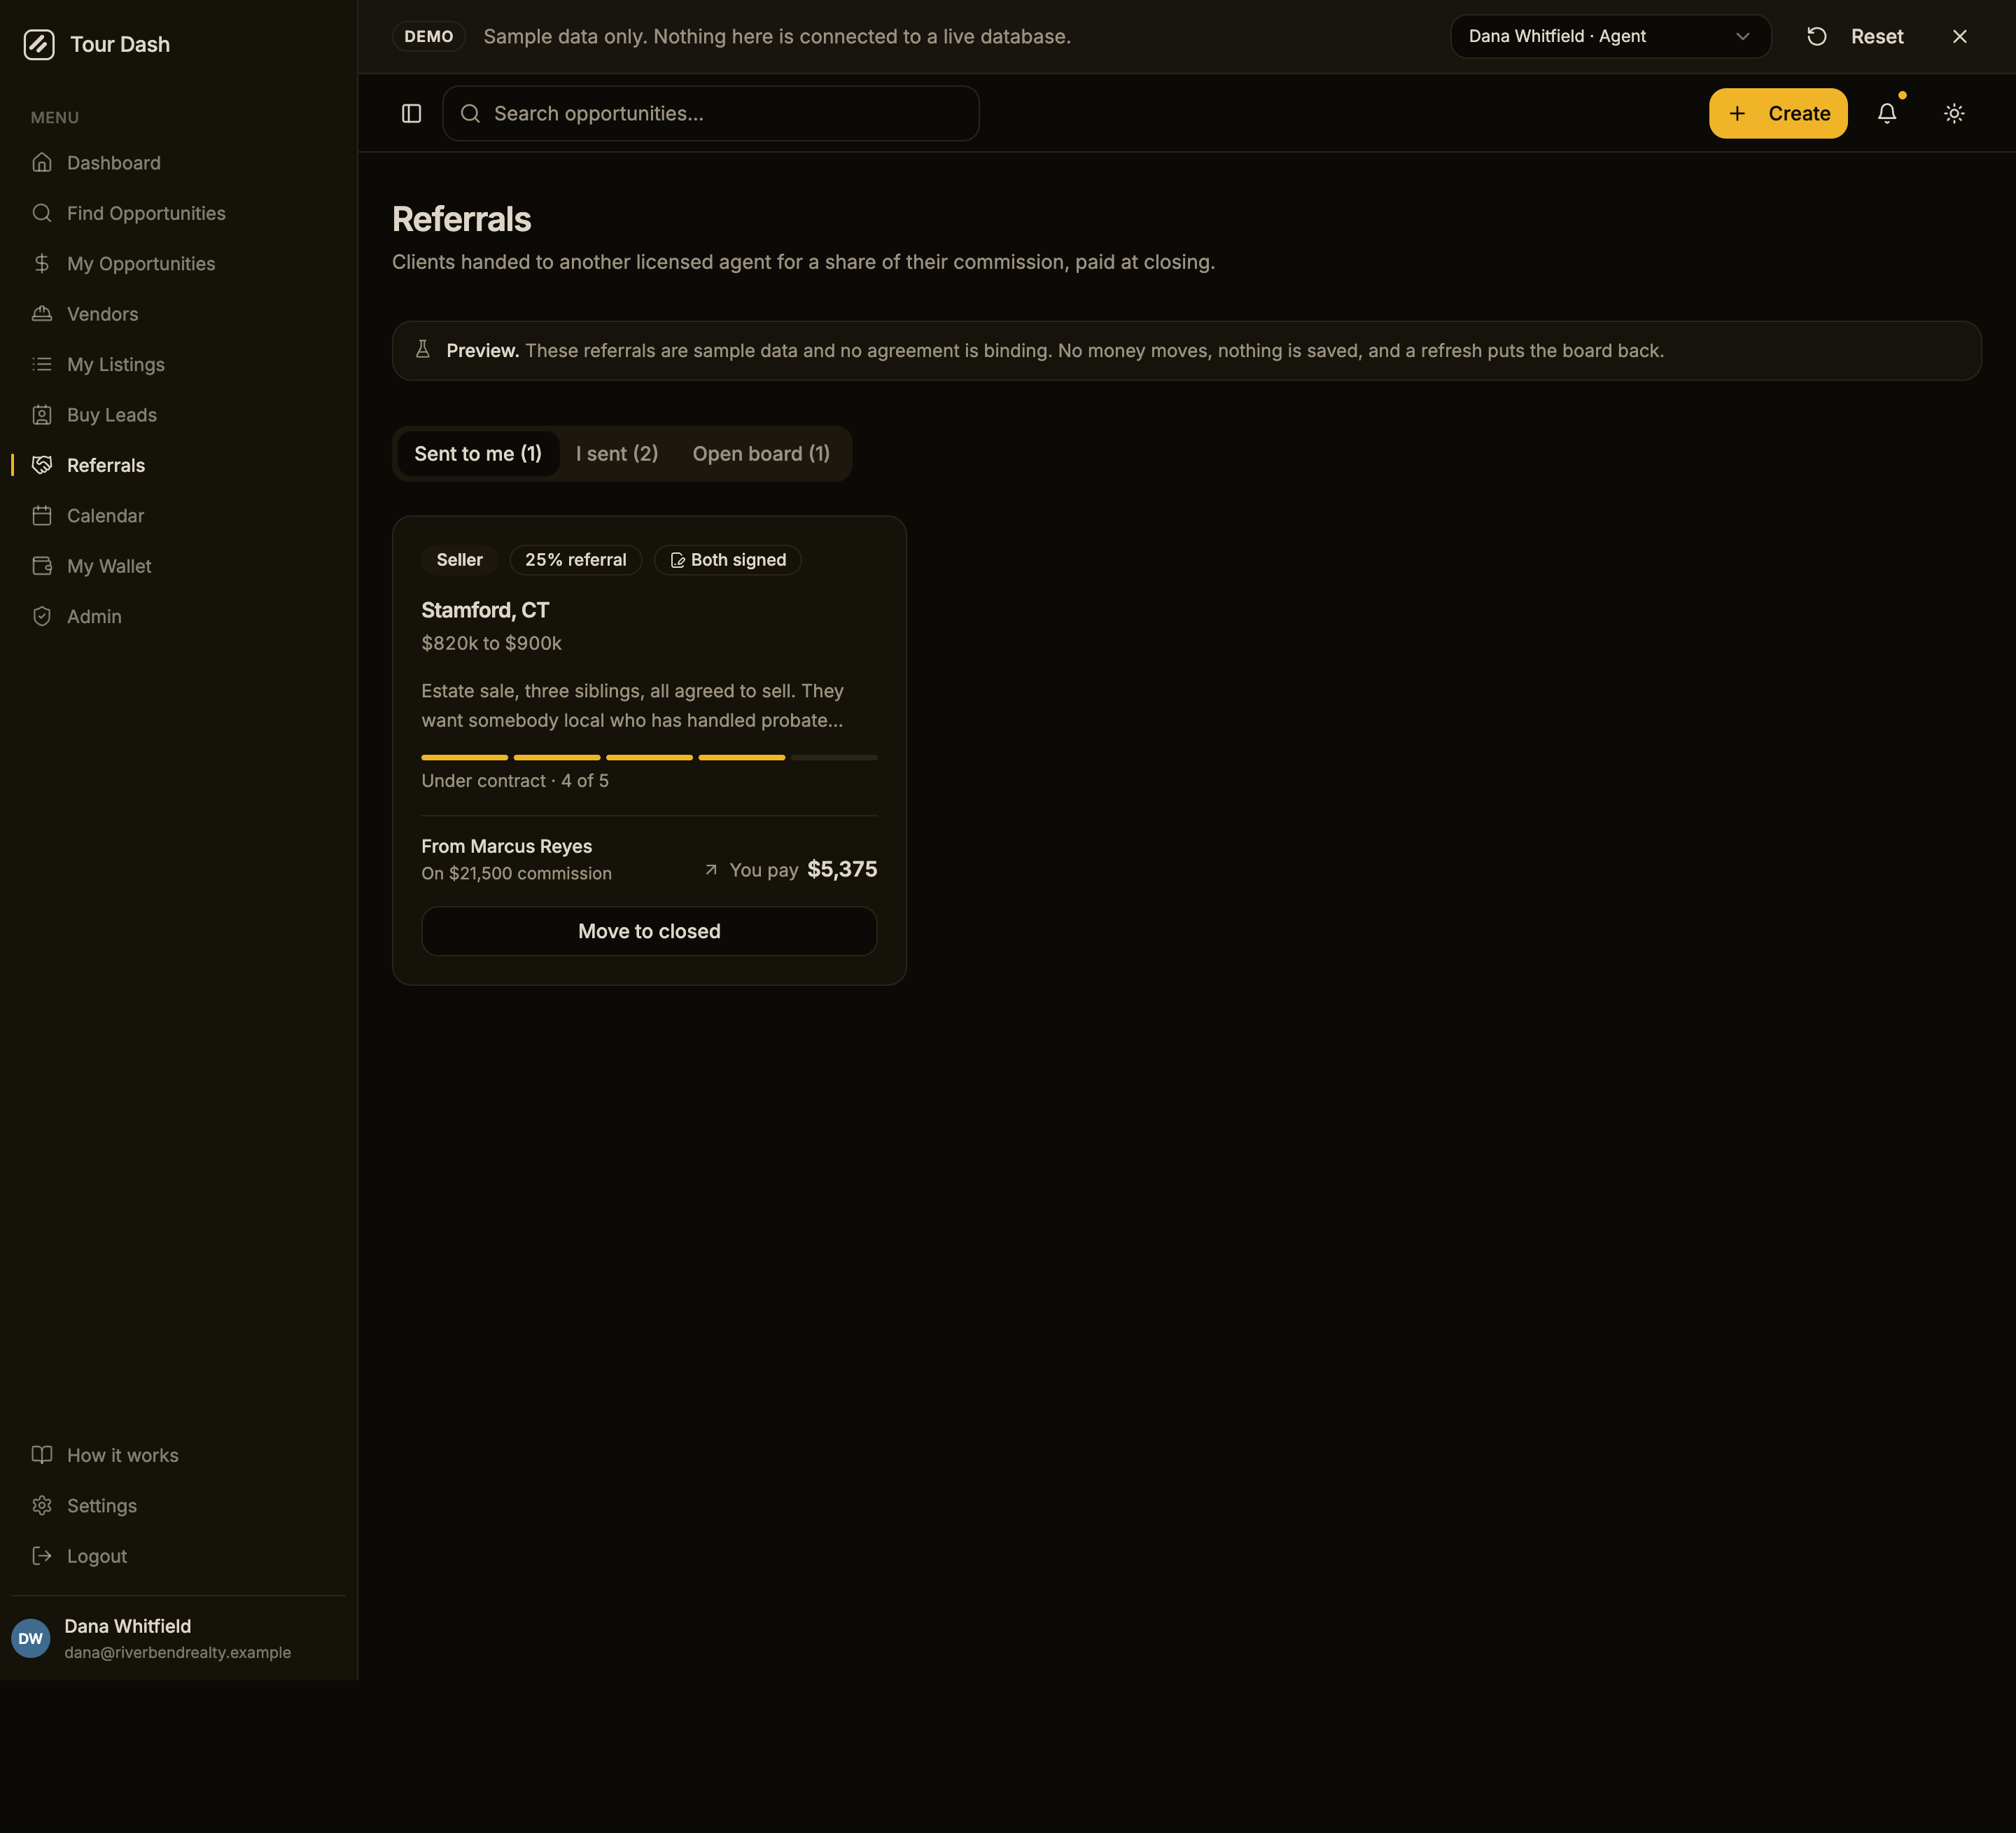2016x1833 pixels.
Task: Collapse the sidebar with the panel icon
Action: pyautogui.click(x=411, y=113)
